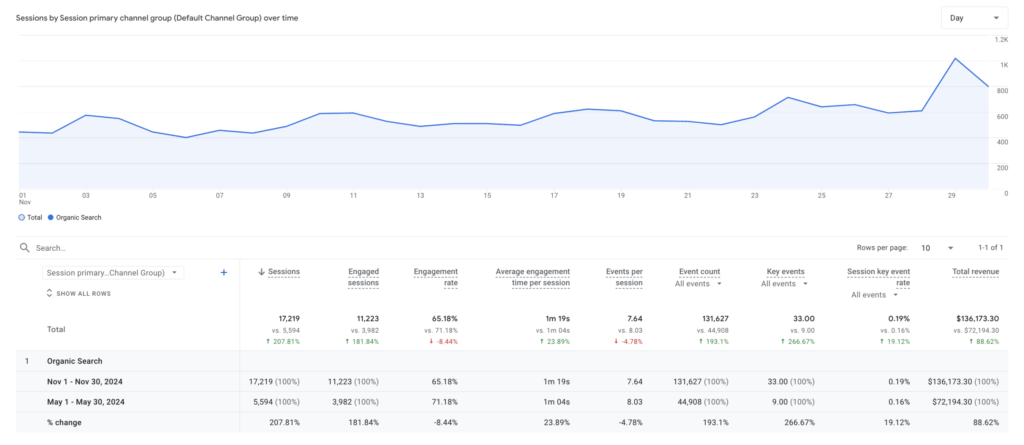Select the Events per session column header
Image resolution: width=1024 pixels, height=445 pixels.
coord(623,277)
